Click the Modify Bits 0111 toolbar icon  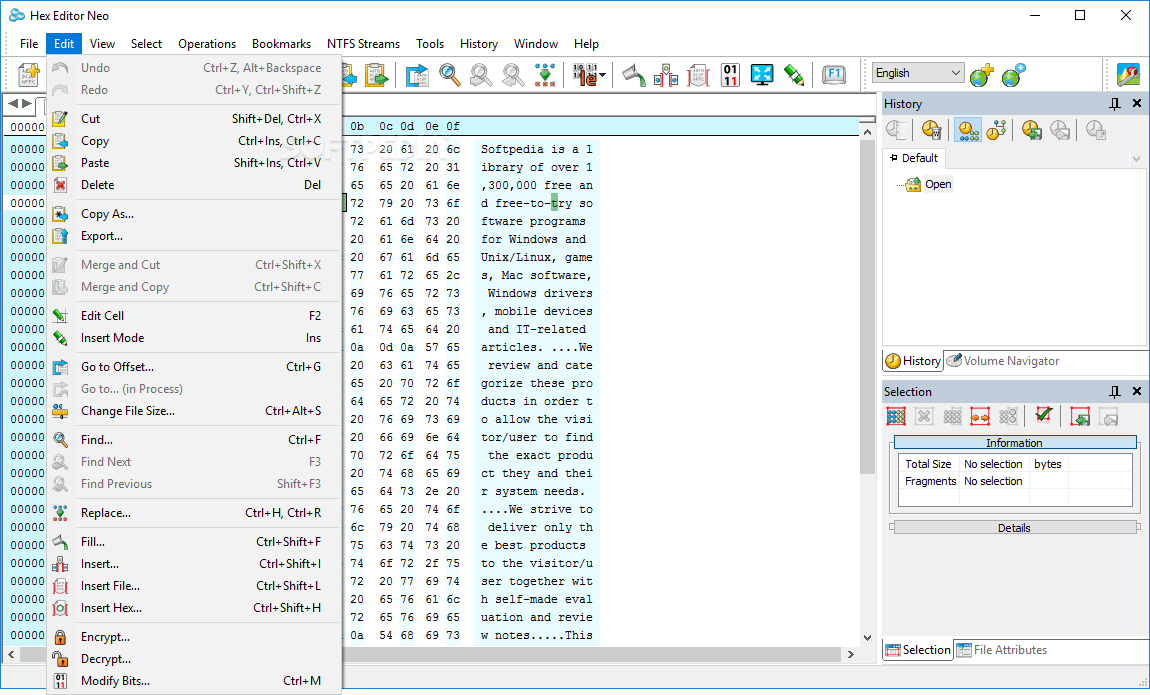point(730,74)
